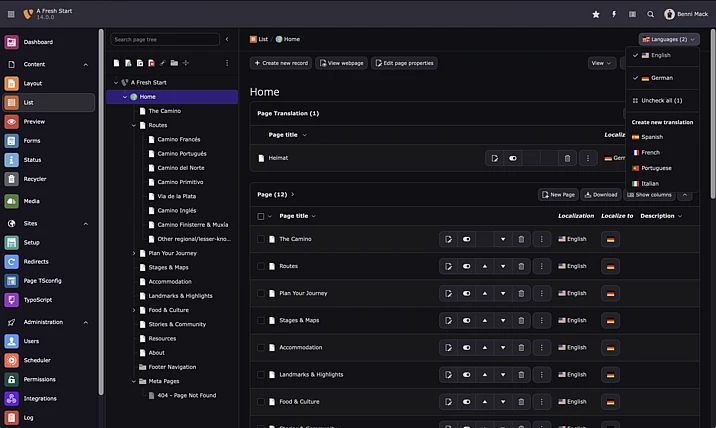Toggle visibility of The Camino page
Image resolution: width=716 pixels, height=428 pixels.
[467, 239]
